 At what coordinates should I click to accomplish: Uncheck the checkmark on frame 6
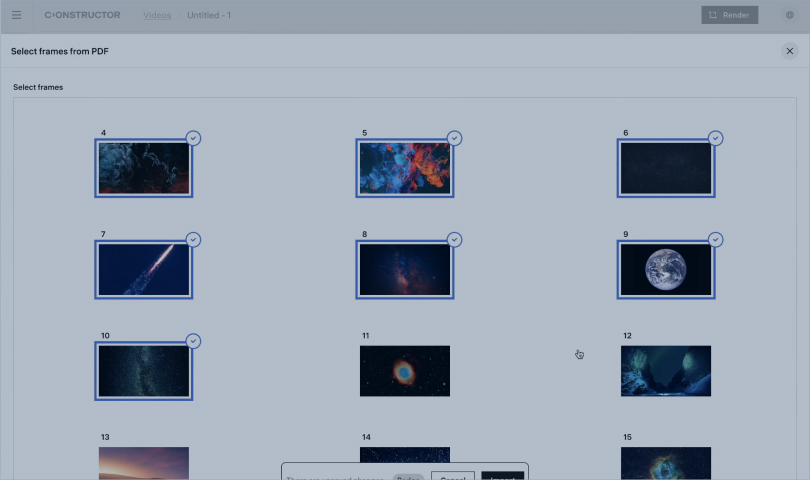(x=715, y=138)
